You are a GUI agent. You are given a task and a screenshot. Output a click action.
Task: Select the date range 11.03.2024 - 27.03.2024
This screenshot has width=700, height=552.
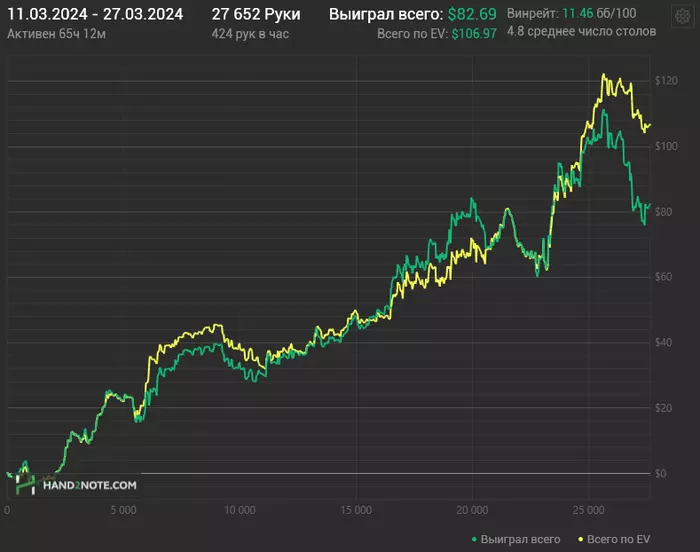95,14
